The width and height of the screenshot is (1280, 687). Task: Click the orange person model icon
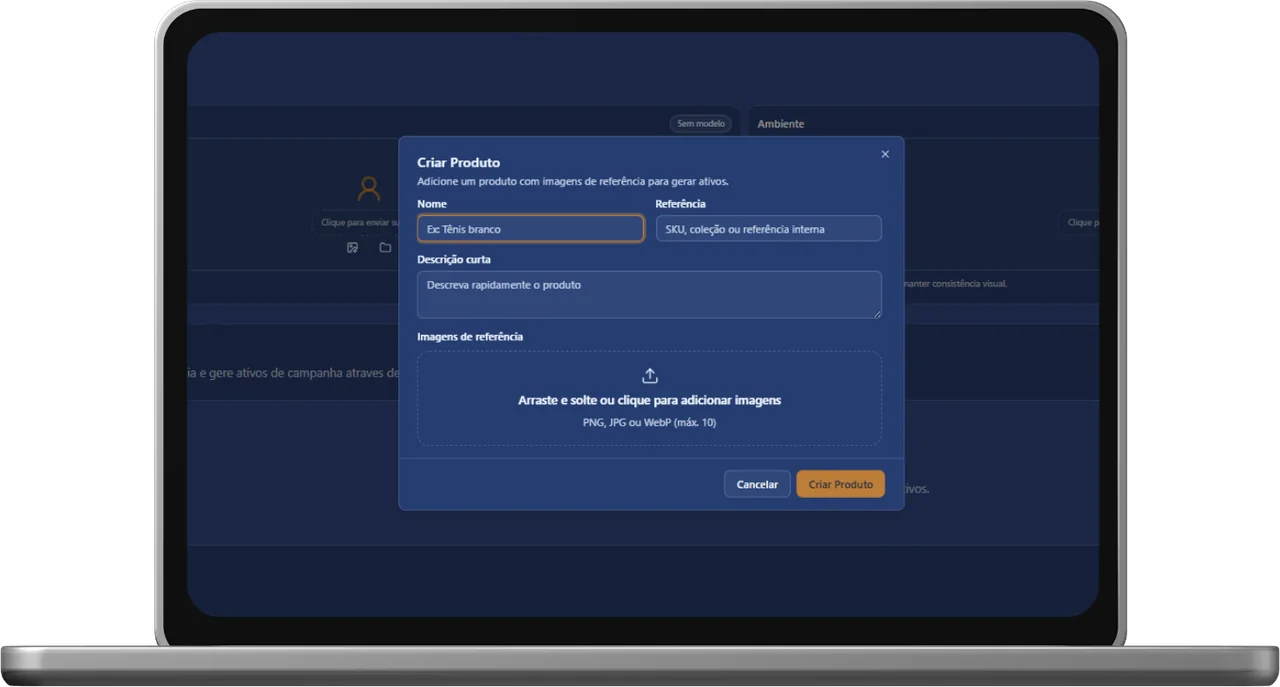[x=369, y=188]
